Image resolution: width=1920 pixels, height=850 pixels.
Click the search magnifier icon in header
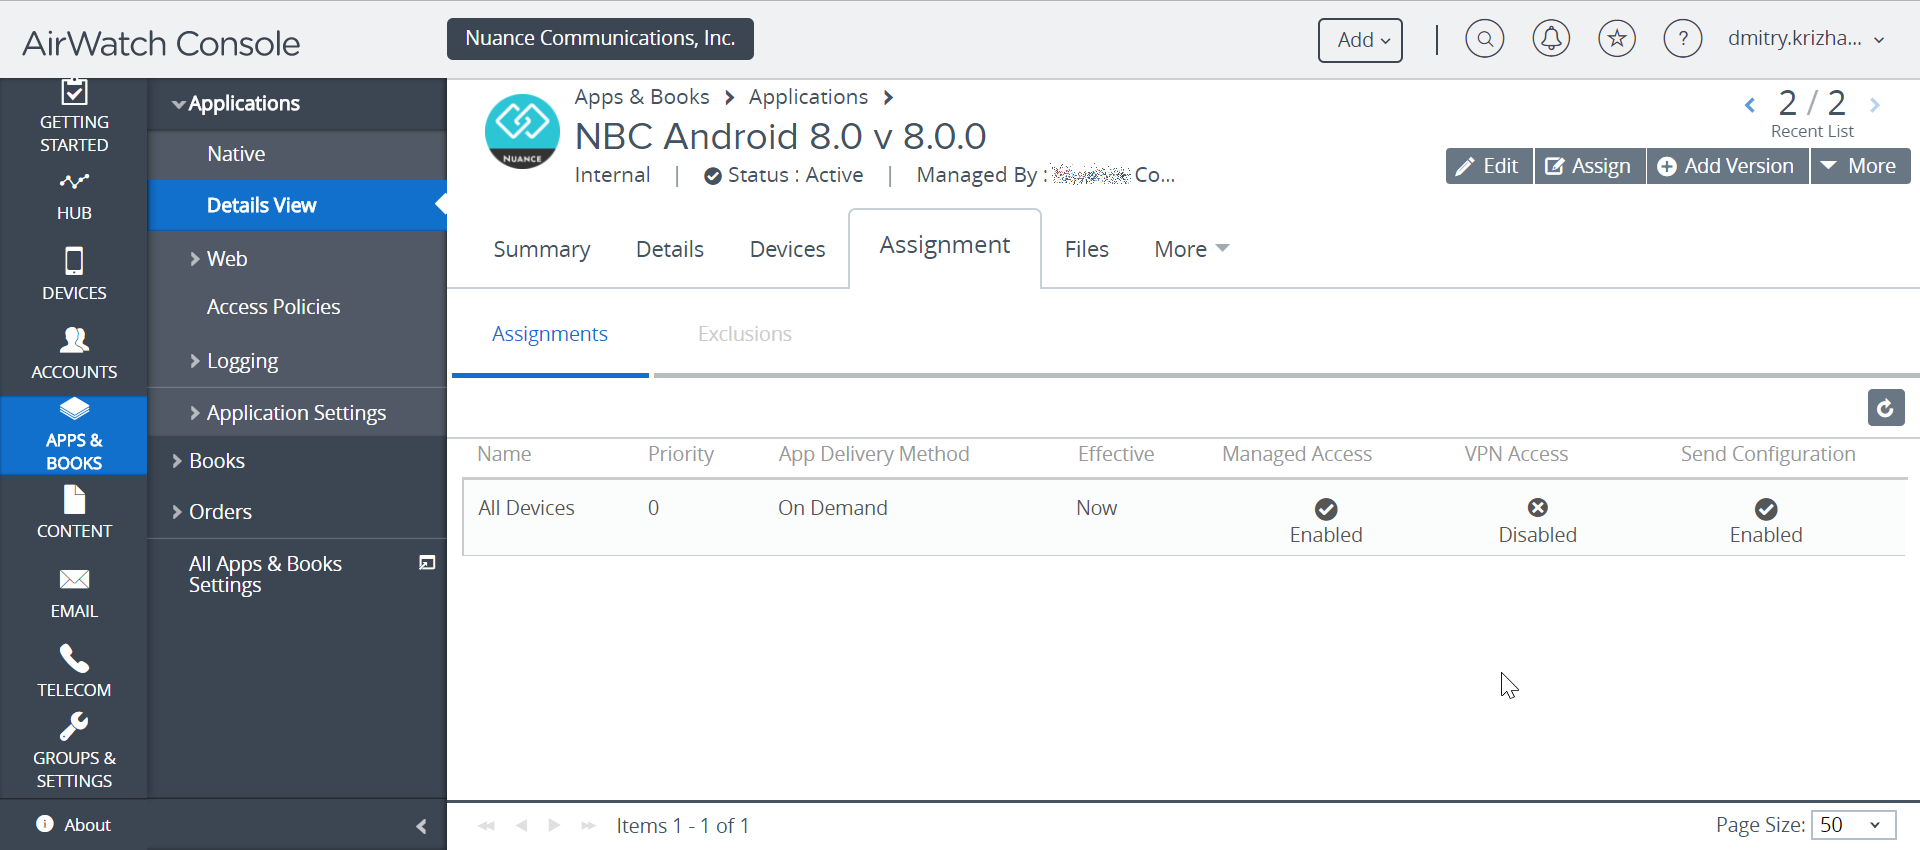coord(1484,40)
